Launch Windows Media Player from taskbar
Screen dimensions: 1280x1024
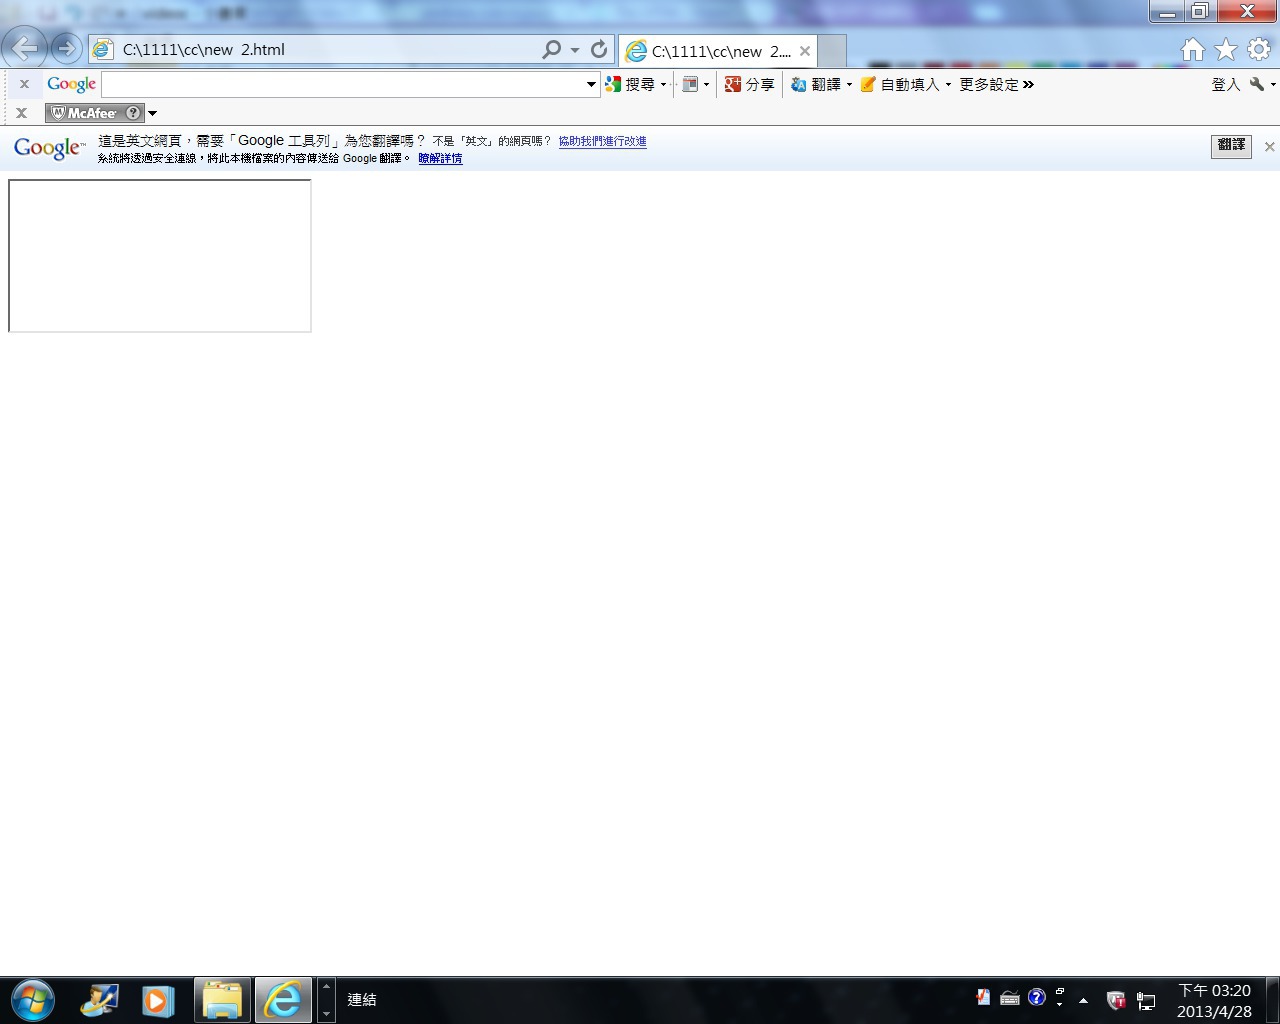158,1000
